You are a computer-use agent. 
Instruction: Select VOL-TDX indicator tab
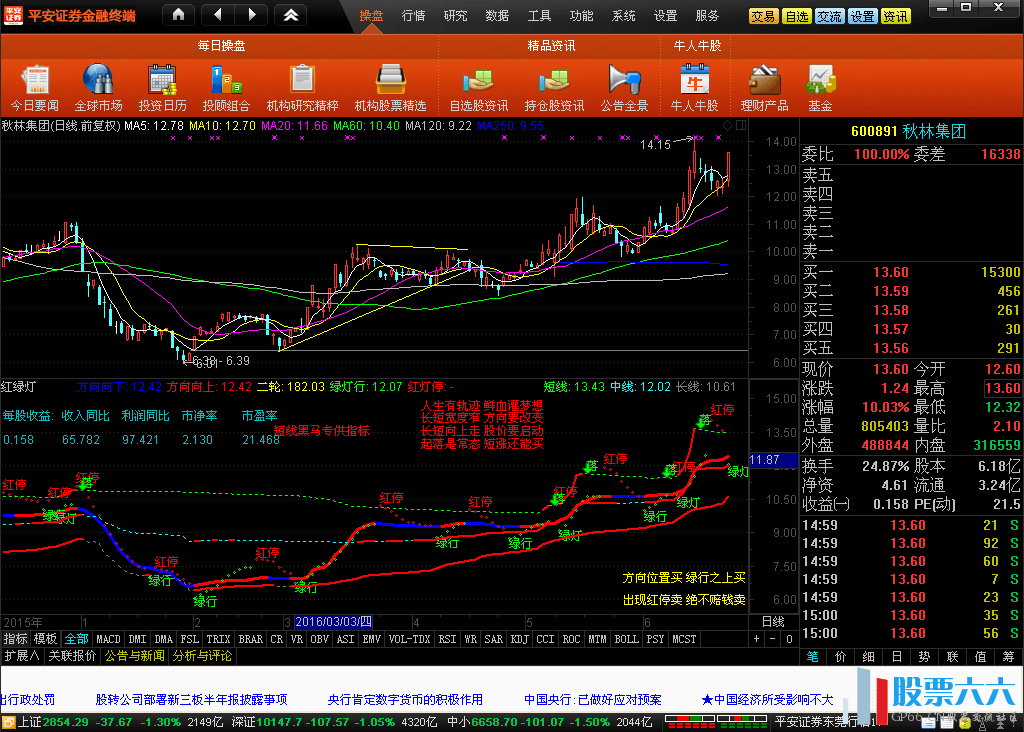pyautogui.click(x=409, y=639)
